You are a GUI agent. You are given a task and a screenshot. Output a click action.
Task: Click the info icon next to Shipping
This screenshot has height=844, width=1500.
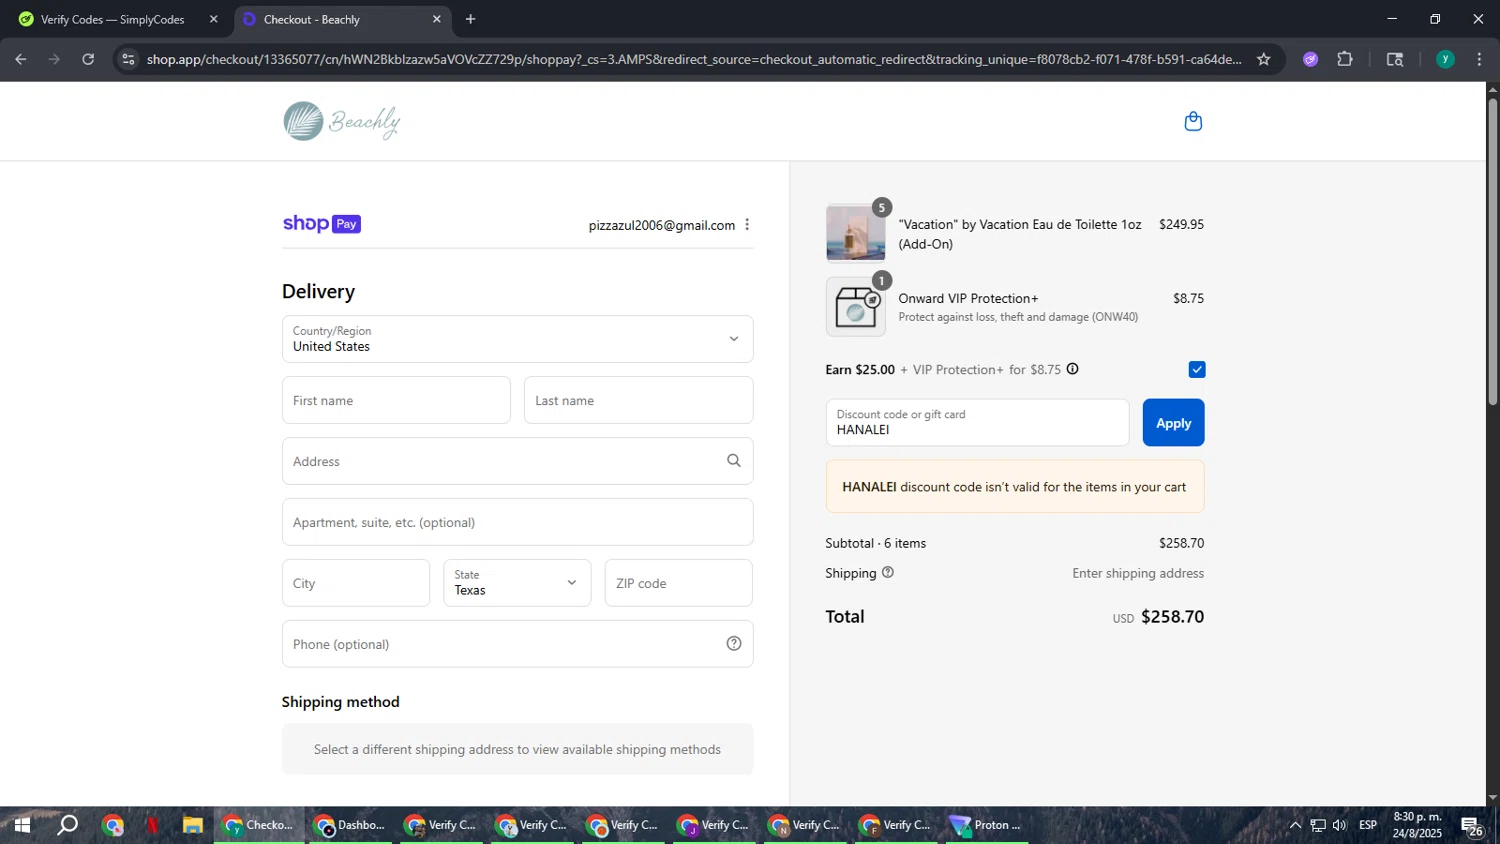(x=888, y=573)
